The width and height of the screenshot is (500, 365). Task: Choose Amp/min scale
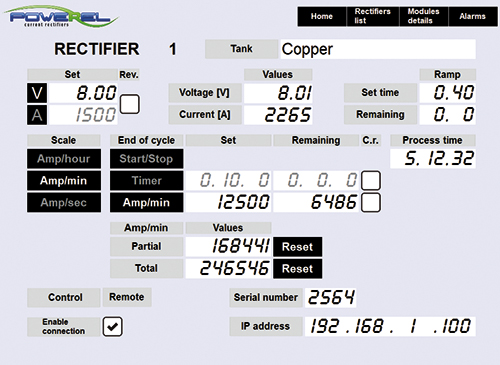(x=64, y=181)
